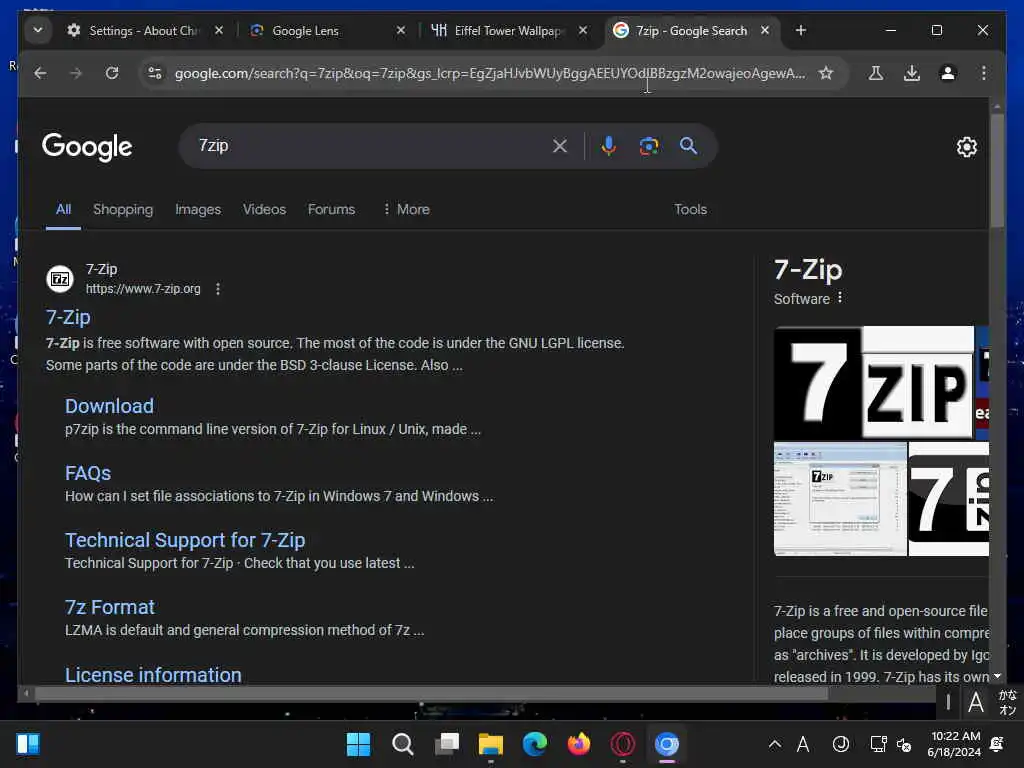Open taskbar Search
Screen dimensions: 1024x768
click(402, 744)
